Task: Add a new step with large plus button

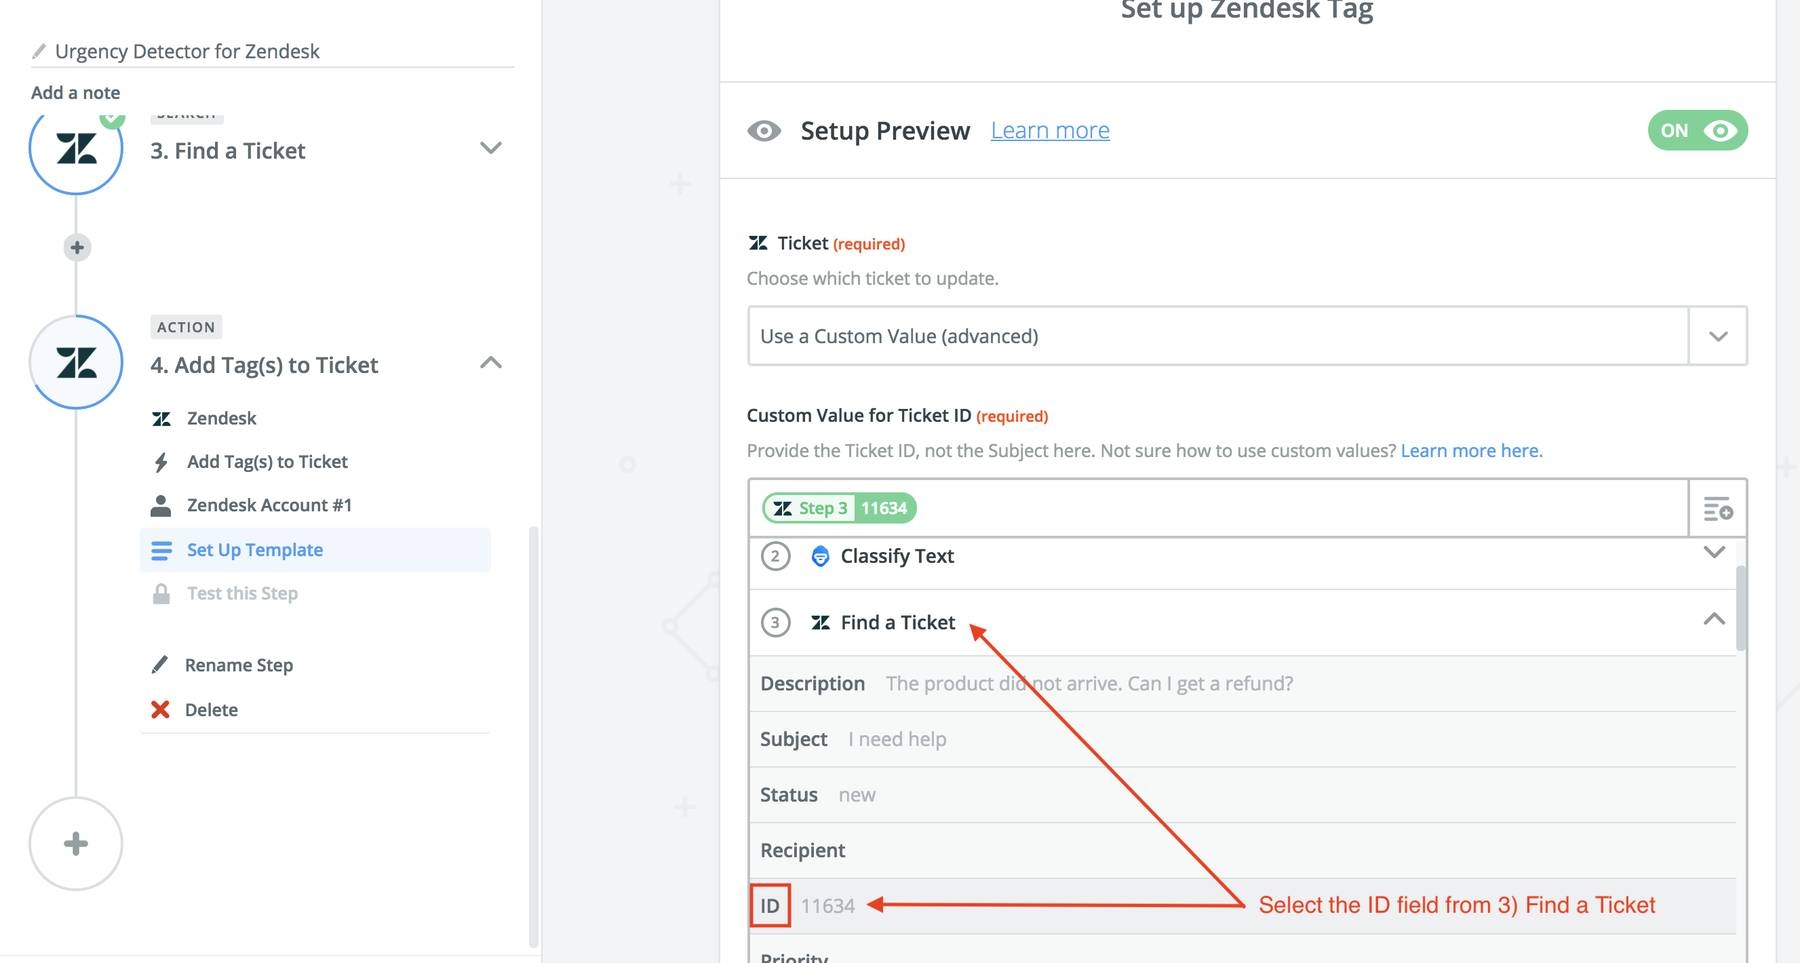Action: (76, 844)
